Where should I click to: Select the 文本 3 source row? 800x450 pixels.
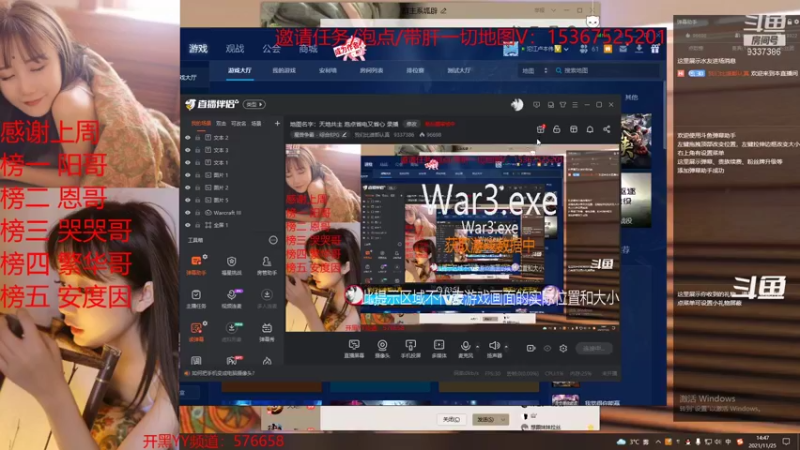click(232, 150)
